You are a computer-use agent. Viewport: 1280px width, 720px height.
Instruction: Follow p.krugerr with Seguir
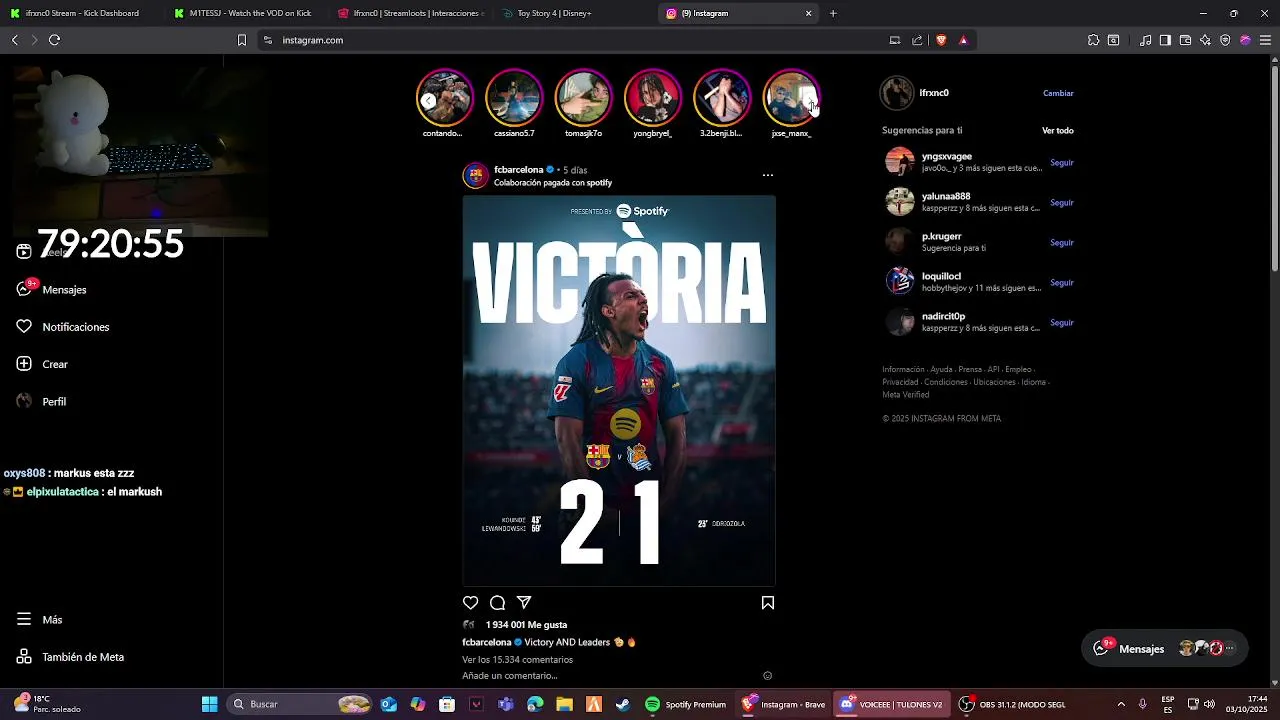1061,242
